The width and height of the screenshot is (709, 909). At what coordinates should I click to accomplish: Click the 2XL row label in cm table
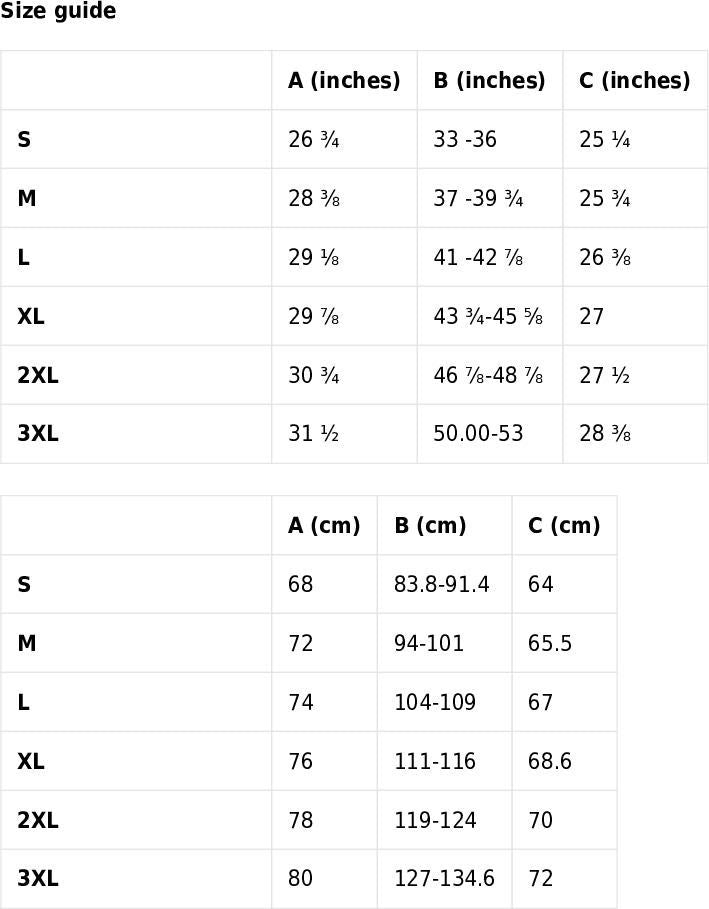coord(38,820)
